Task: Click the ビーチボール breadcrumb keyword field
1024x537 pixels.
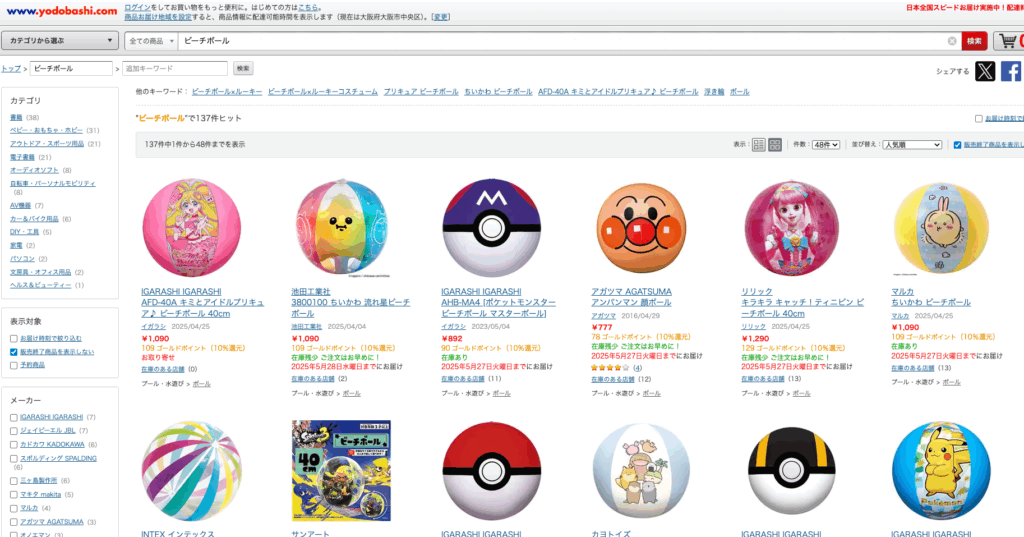Action: [x=71, y=69]
